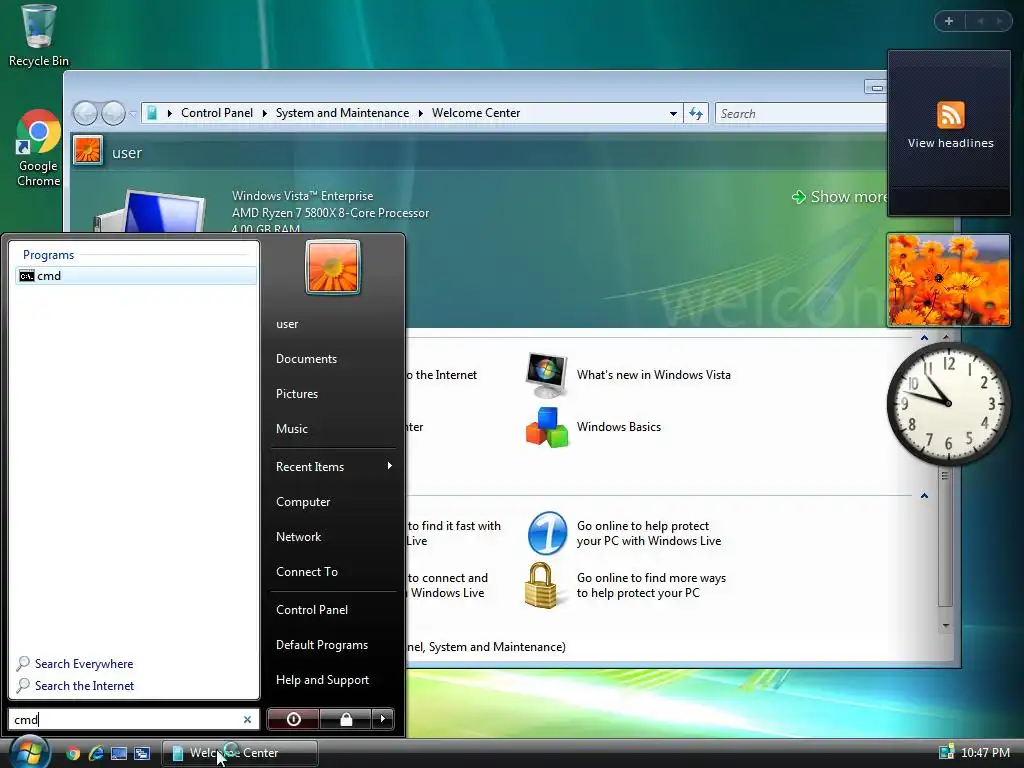Select Search the Internet link
Screen dimensions: 1024x768
tap(84, 686)
